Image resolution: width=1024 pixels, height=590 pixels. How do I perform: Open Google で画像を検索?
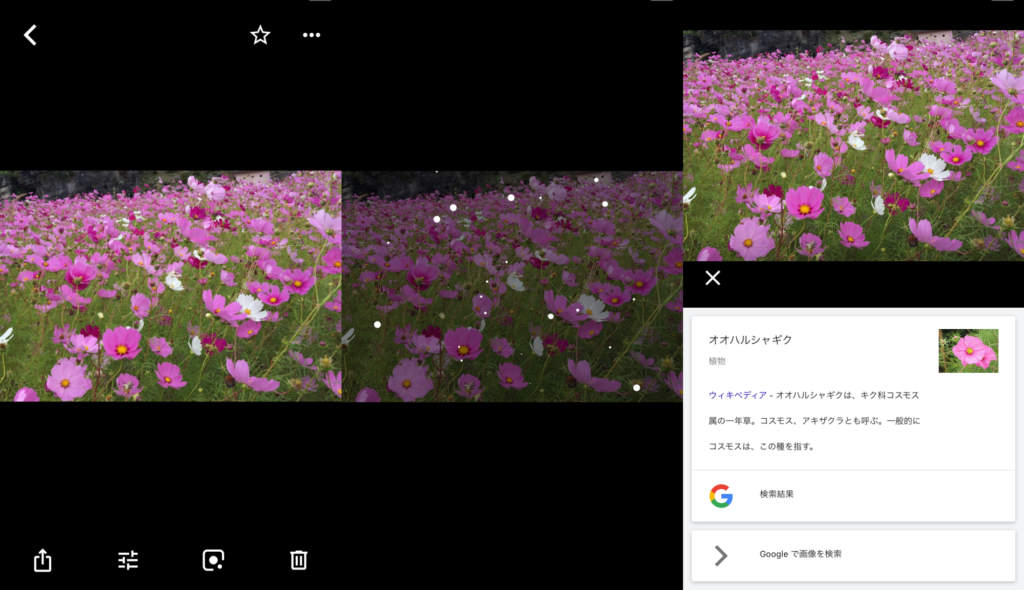click(x=853, y=555)
